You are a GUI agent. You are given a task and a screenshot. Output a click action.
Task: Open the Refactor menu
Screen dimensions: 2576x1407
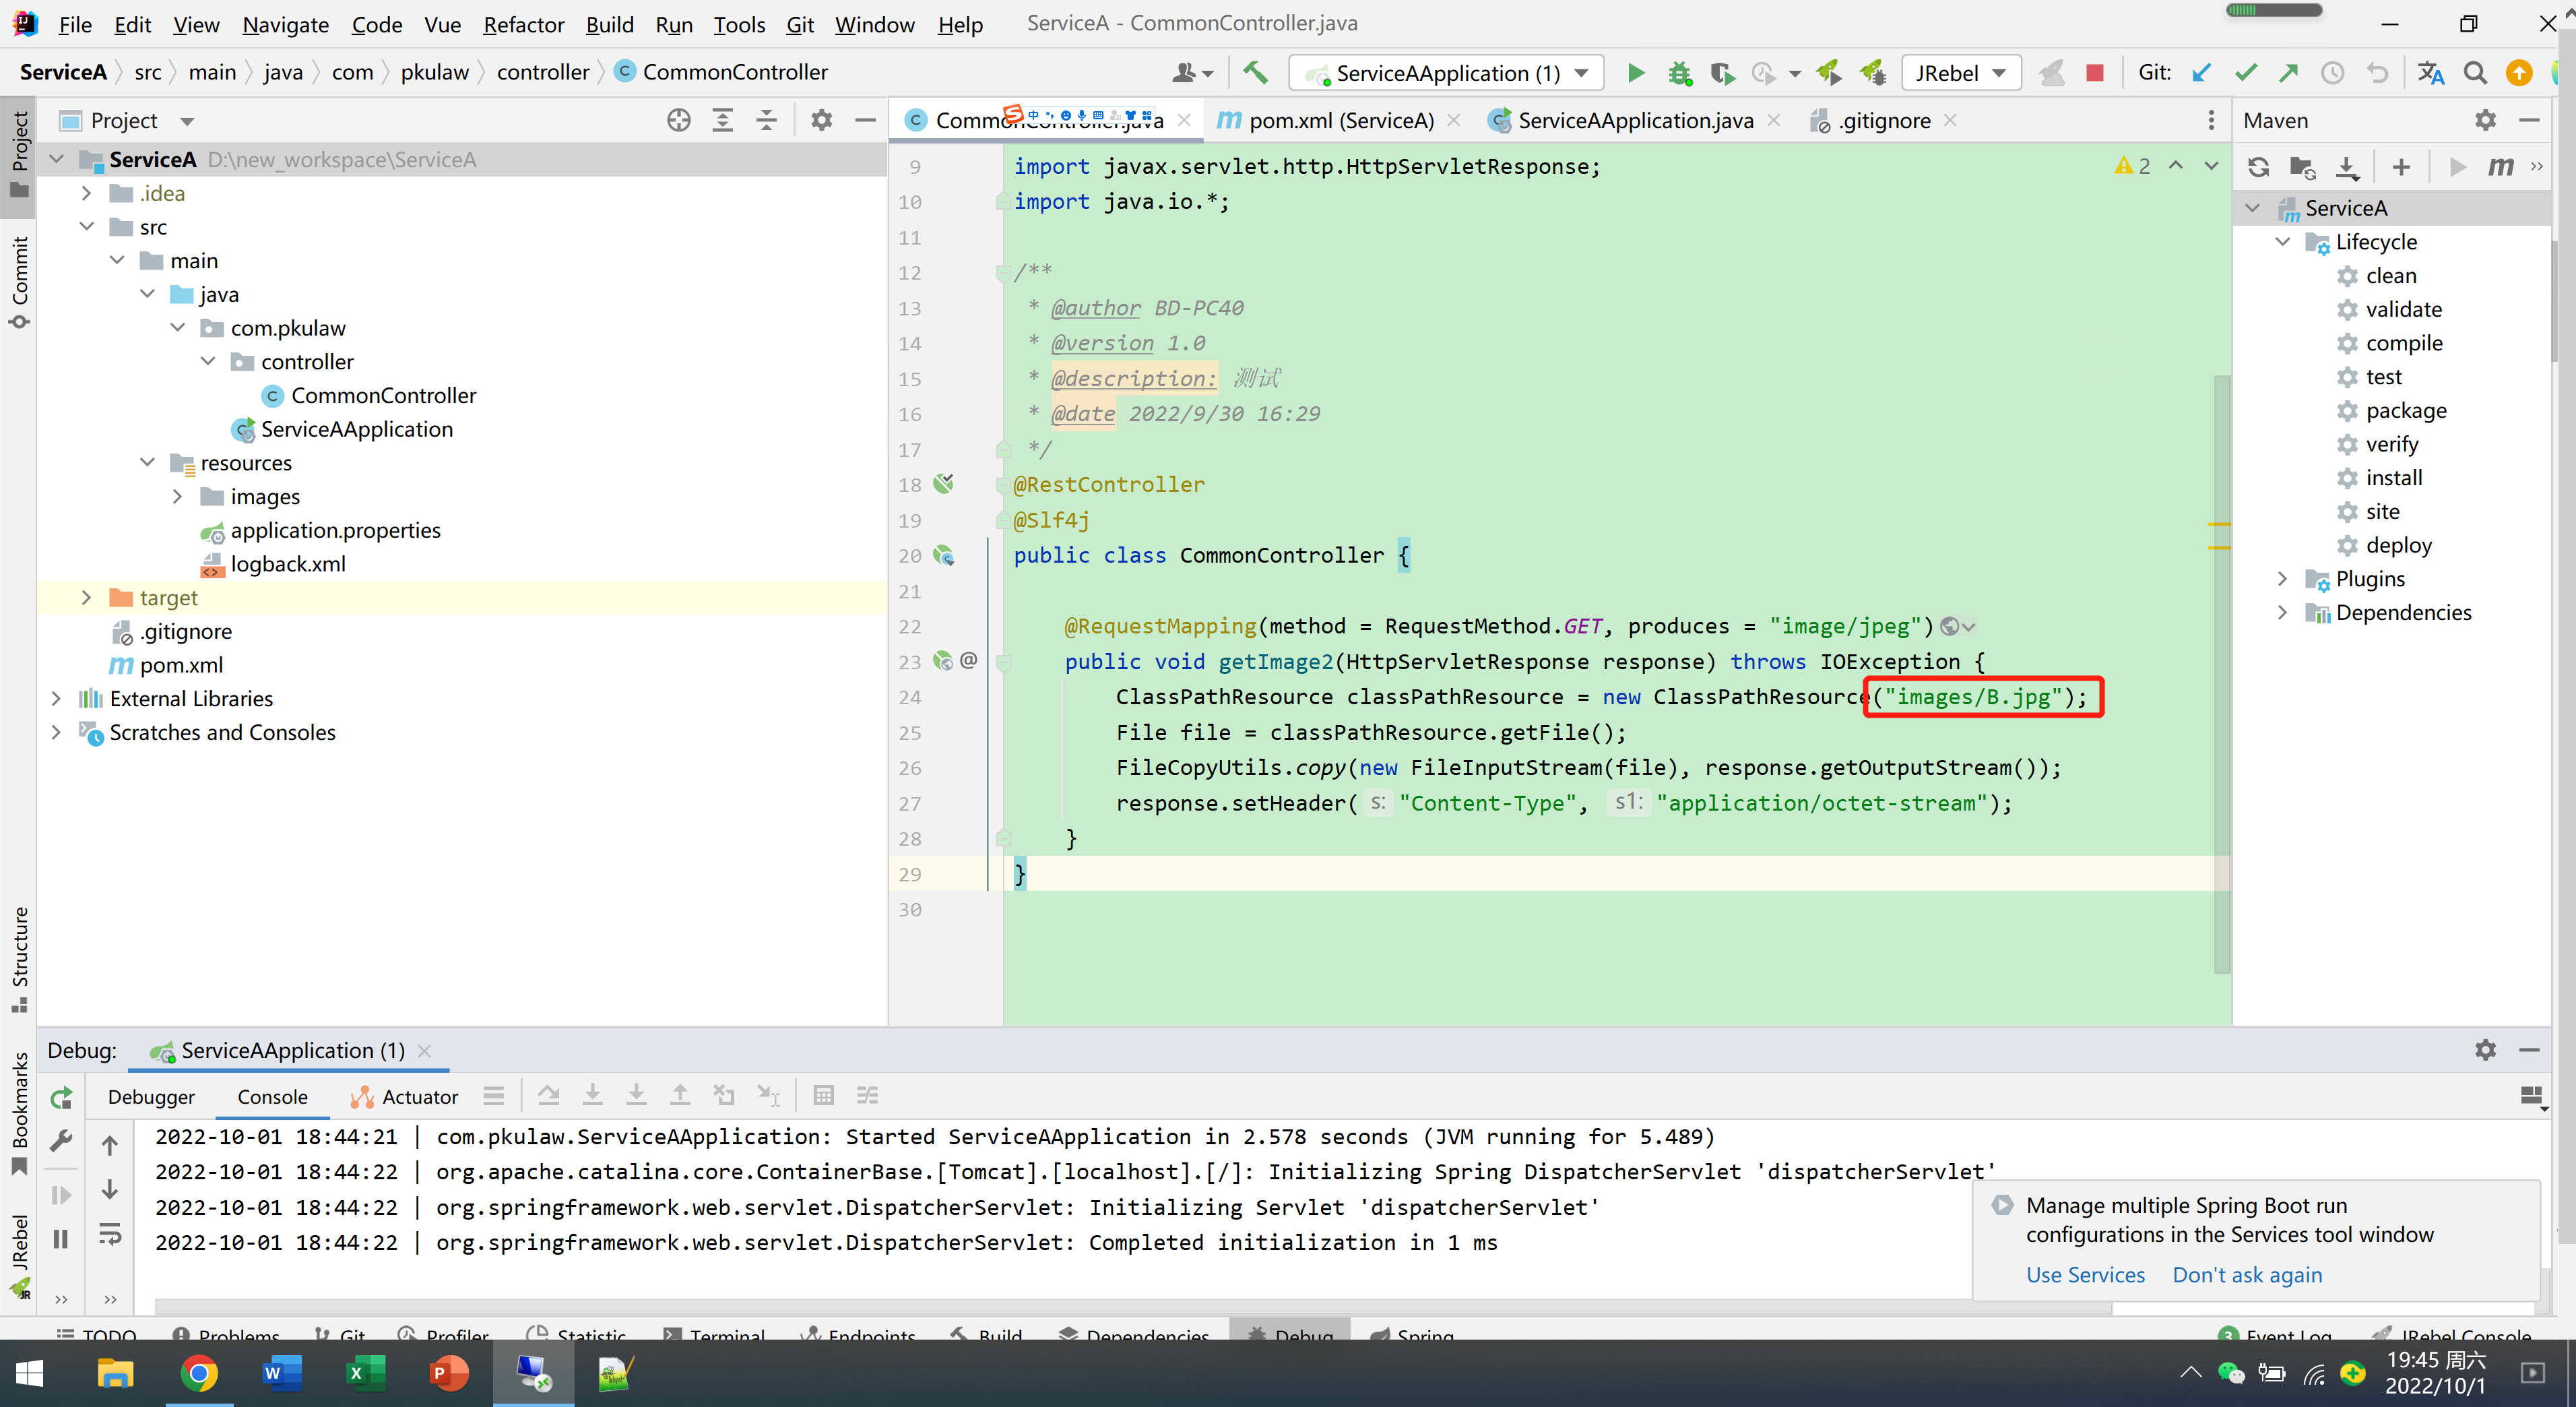[524, 24]
